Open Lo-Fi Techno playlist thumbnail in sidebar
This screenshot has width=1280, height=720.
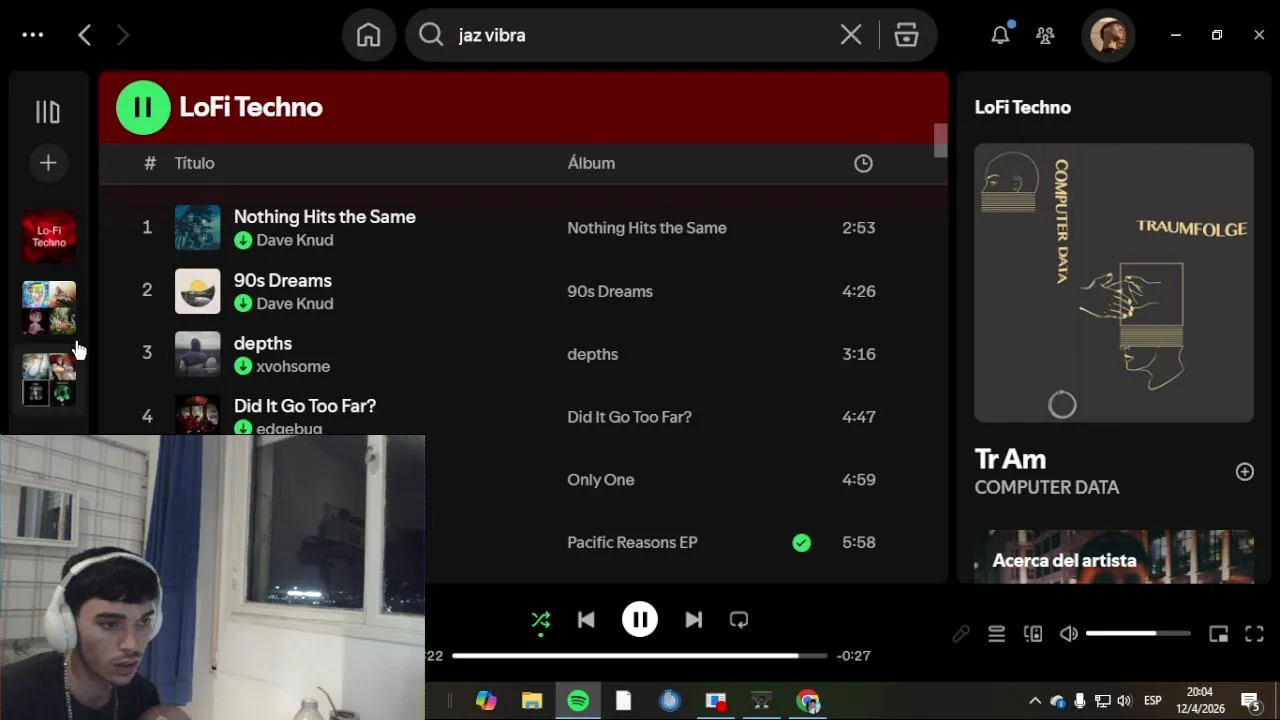point(49,237)
